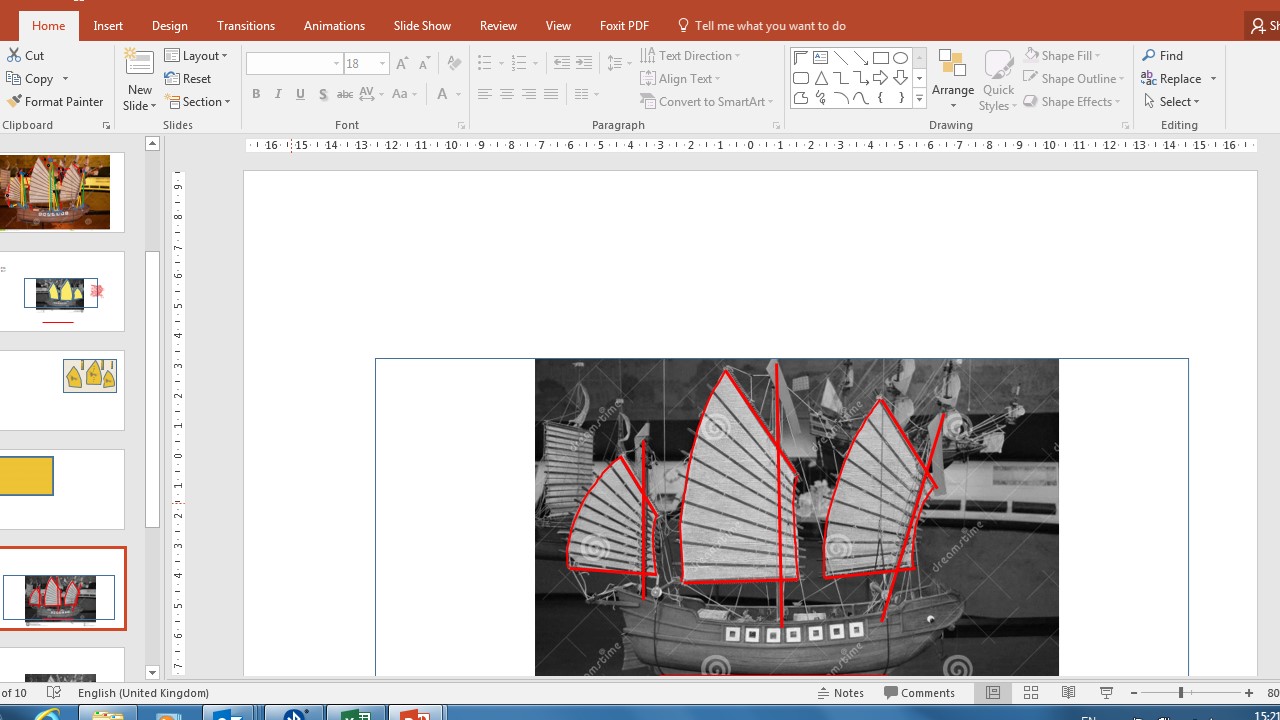The width and height of the screenshot is (1280, 720).
Task: Toggle bold formatting
Action: point(256,94)
